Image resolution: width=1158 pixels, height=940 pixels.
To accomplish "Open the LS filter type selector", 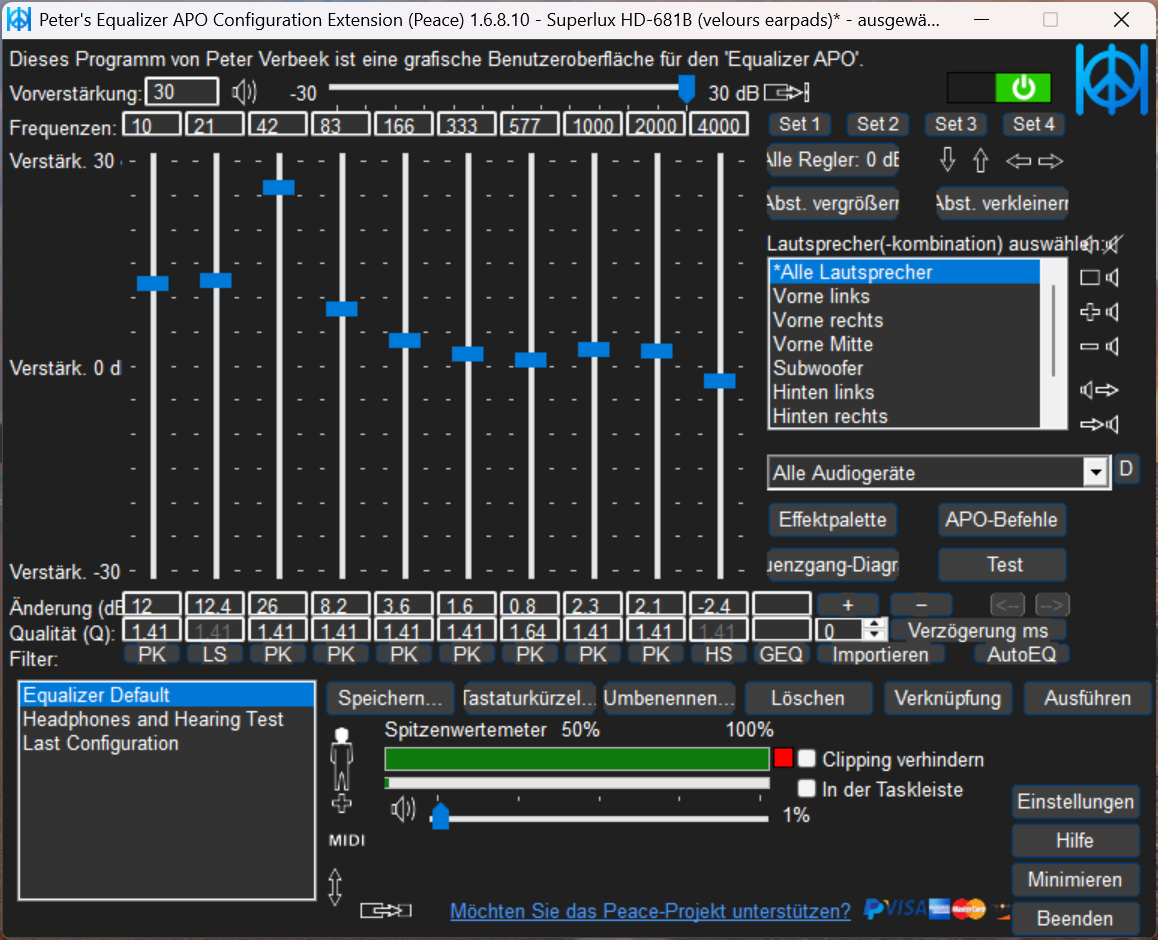I will click(214, 654).
